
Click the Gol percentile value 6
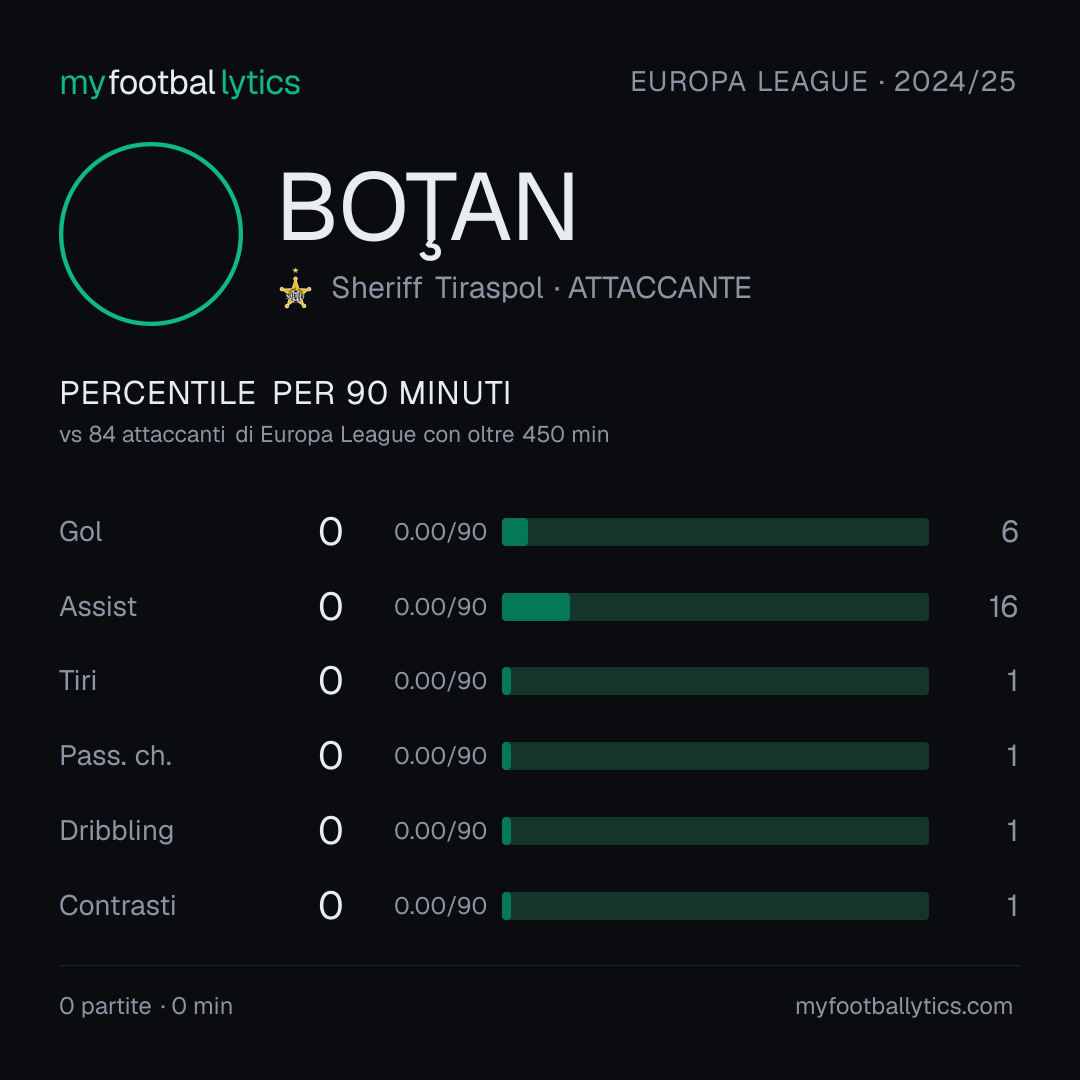coord(1009,532)
